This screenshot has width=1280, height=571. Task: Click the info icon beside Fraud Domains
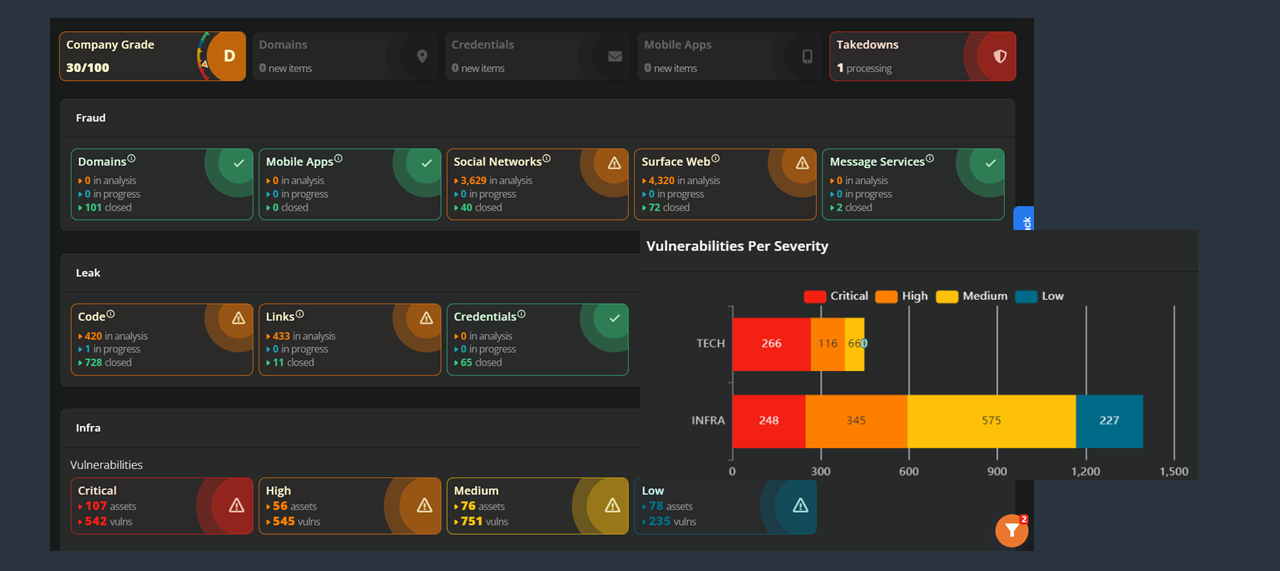131,159
